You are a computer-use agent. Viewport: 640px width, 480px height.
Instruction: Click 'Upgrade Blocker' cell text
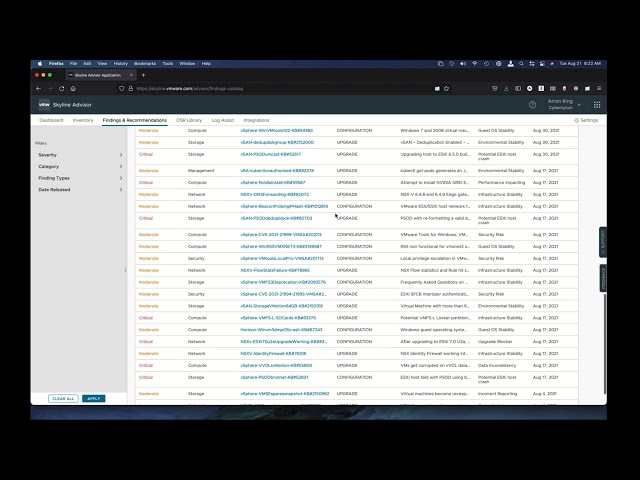pyautogui.click(x=495, y=342)
